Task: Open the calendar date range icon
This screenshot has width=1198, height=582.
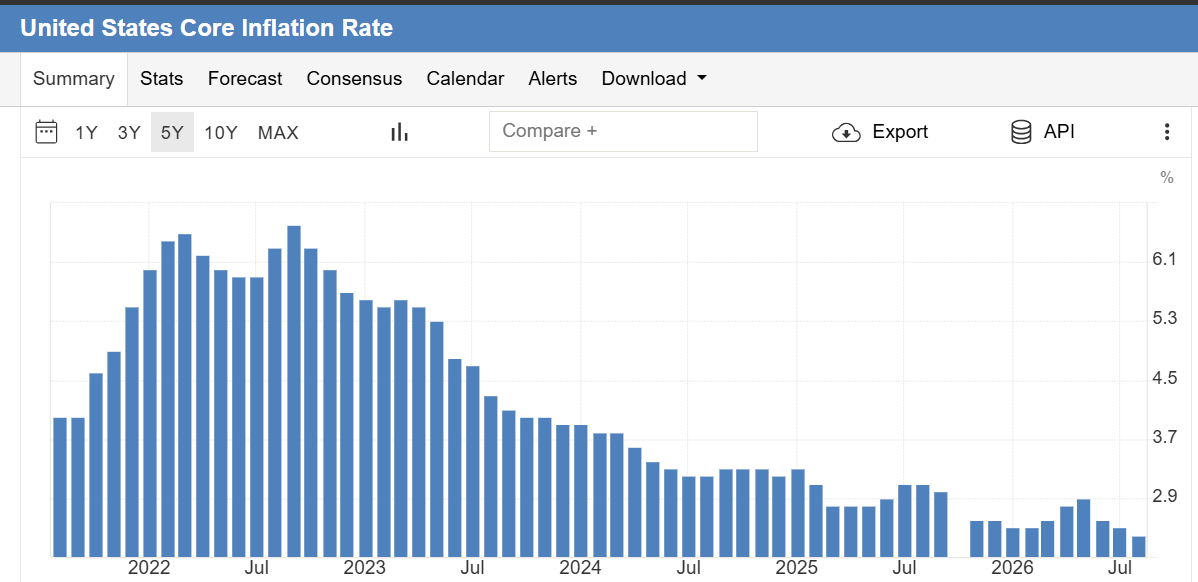Action: [47, 132]
